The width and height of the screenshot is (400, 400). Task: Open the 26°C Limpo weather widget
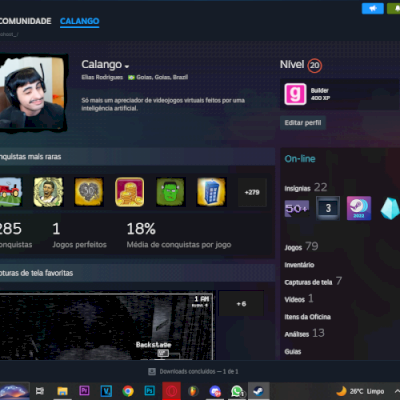click(360, 391)
